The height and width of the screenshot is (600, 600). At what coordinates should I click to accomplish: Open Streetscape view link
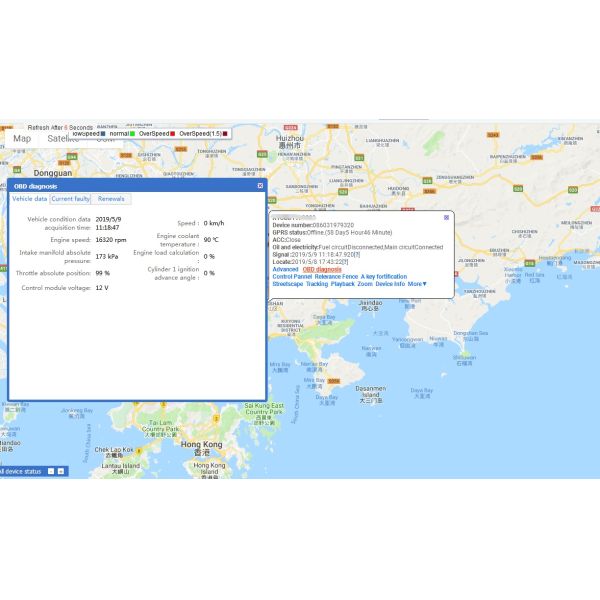click(287, 284)
